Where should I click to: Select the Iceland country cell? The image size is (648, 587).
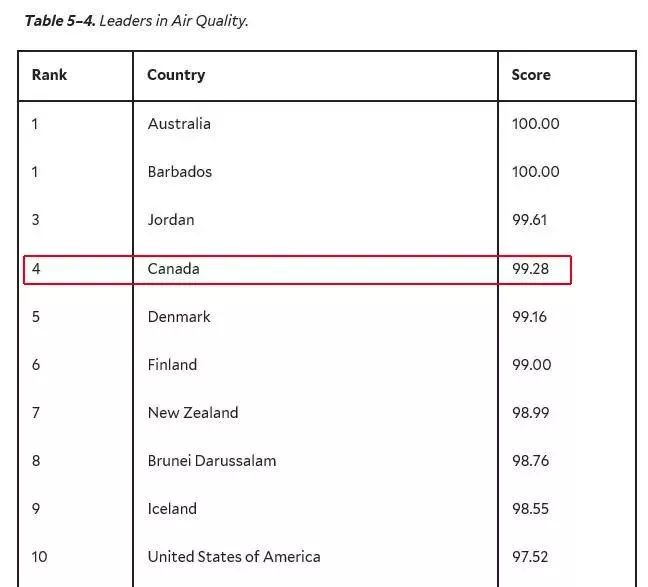coord(172,508)
